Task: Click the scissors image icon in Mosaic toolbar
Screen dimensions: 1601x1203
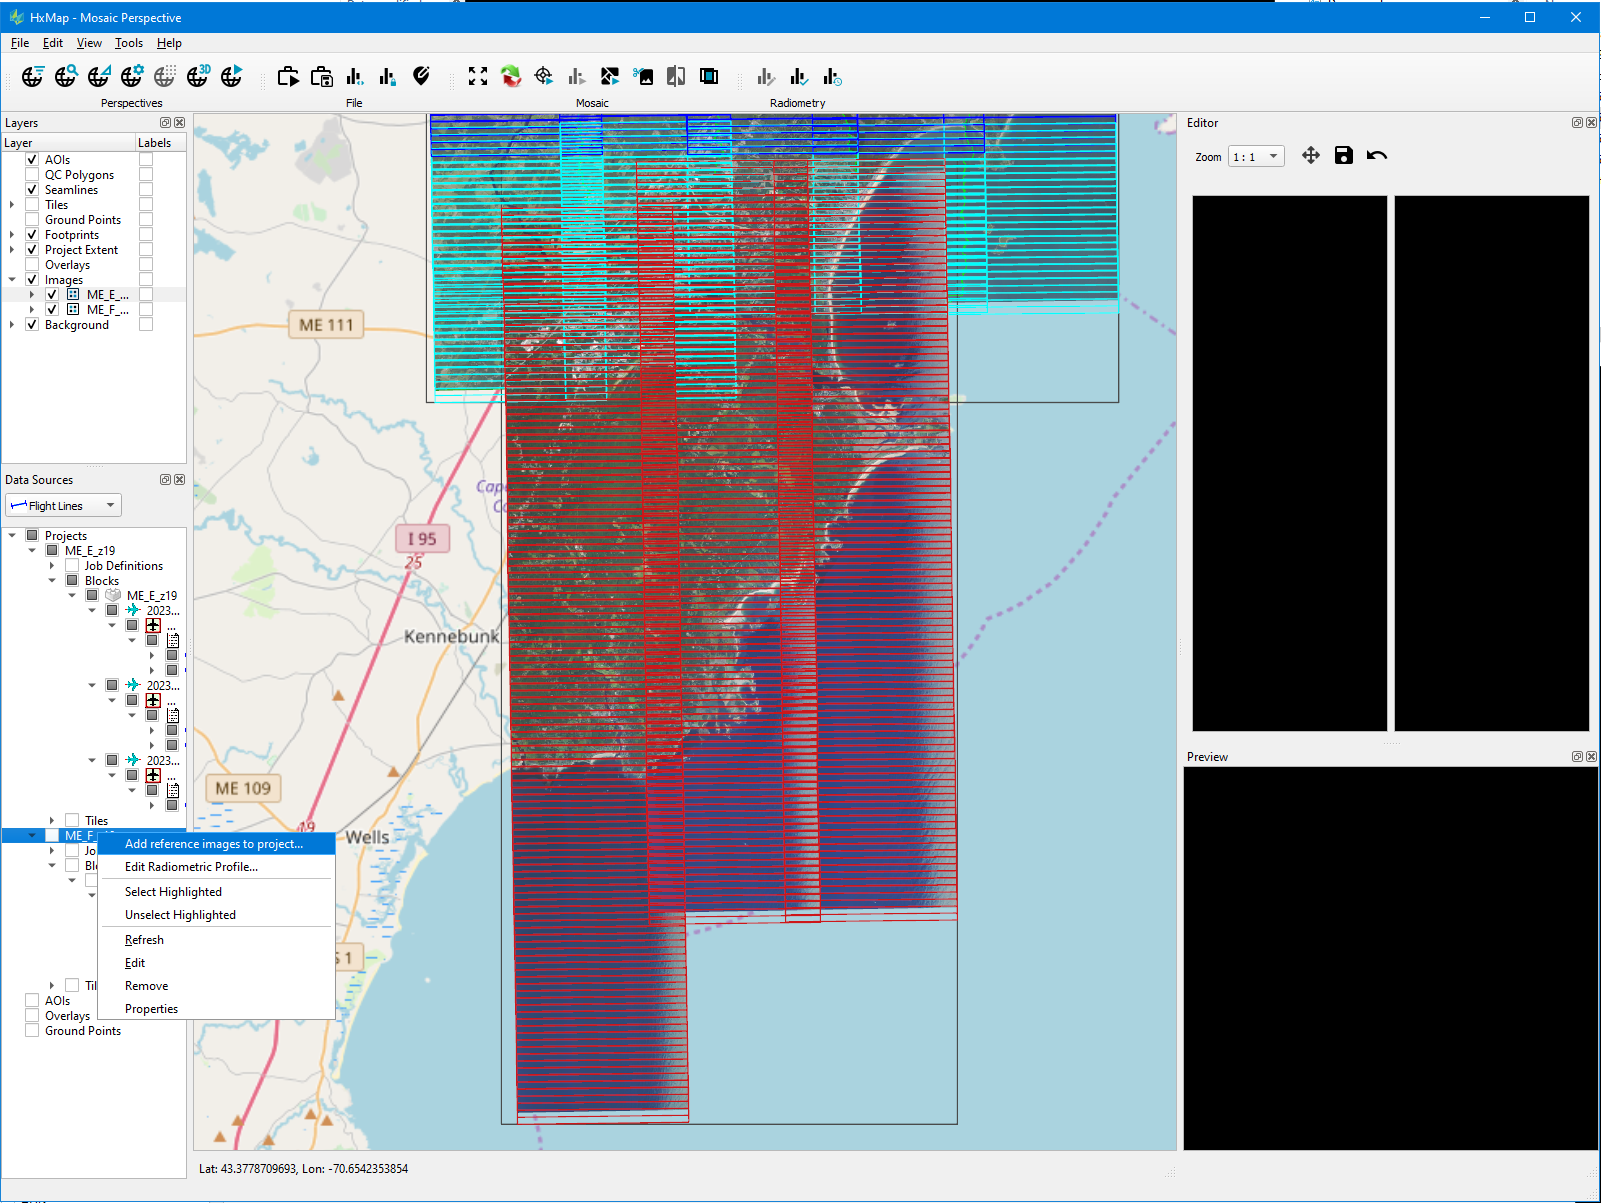Action: tap(644, 77)
